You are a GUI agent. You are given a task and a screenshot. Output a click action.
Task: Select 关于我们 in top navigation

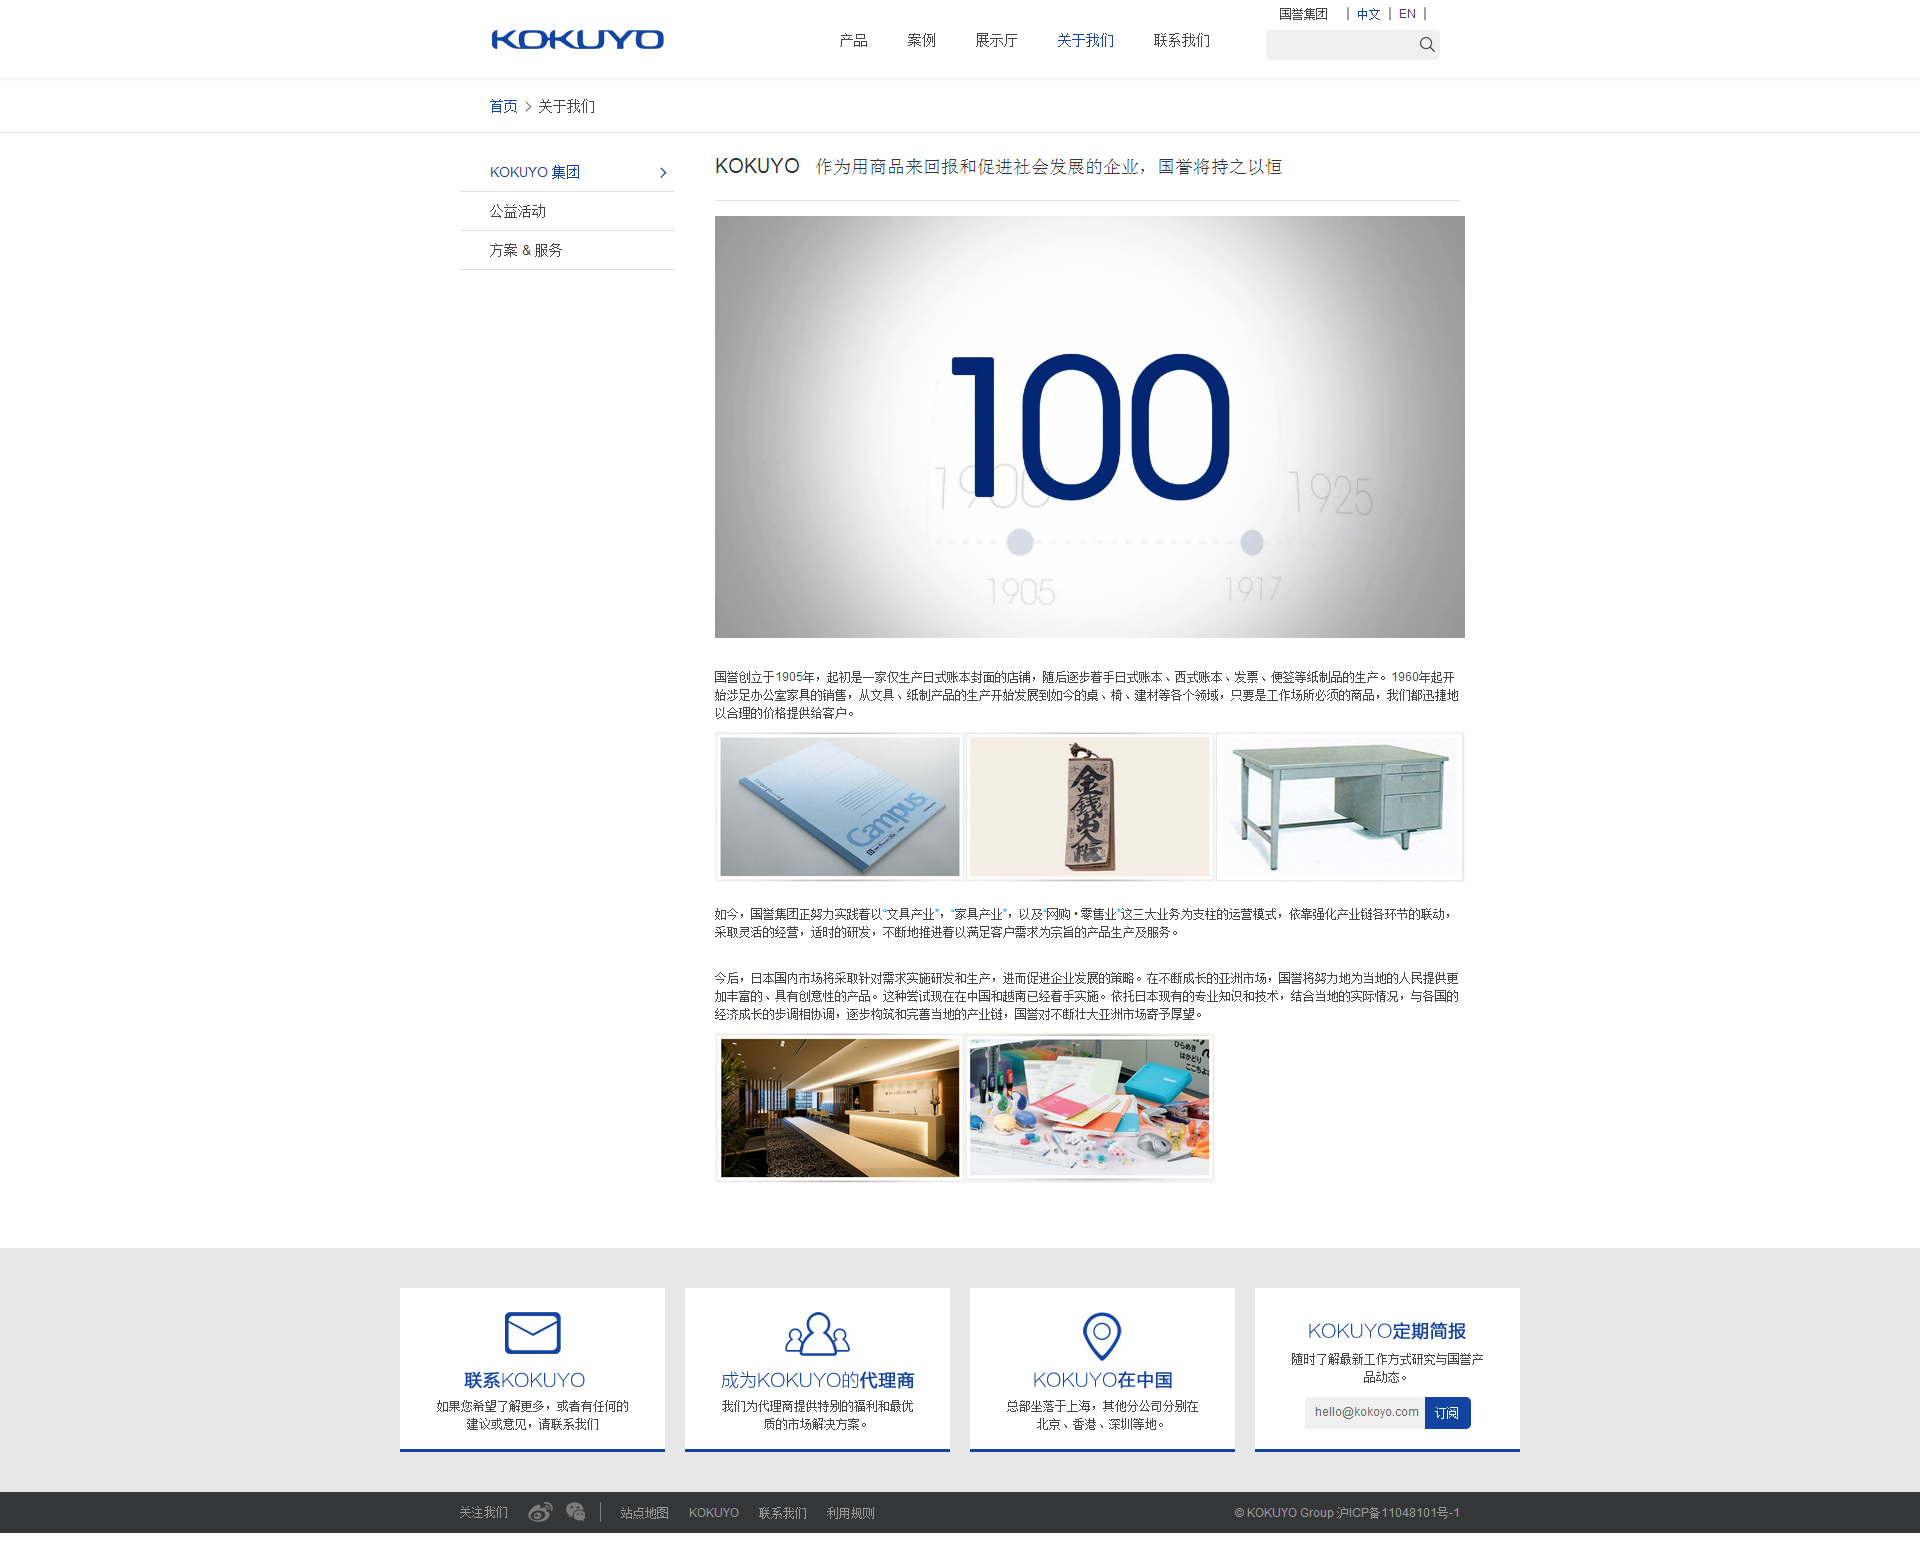[x=1085, y=40]
